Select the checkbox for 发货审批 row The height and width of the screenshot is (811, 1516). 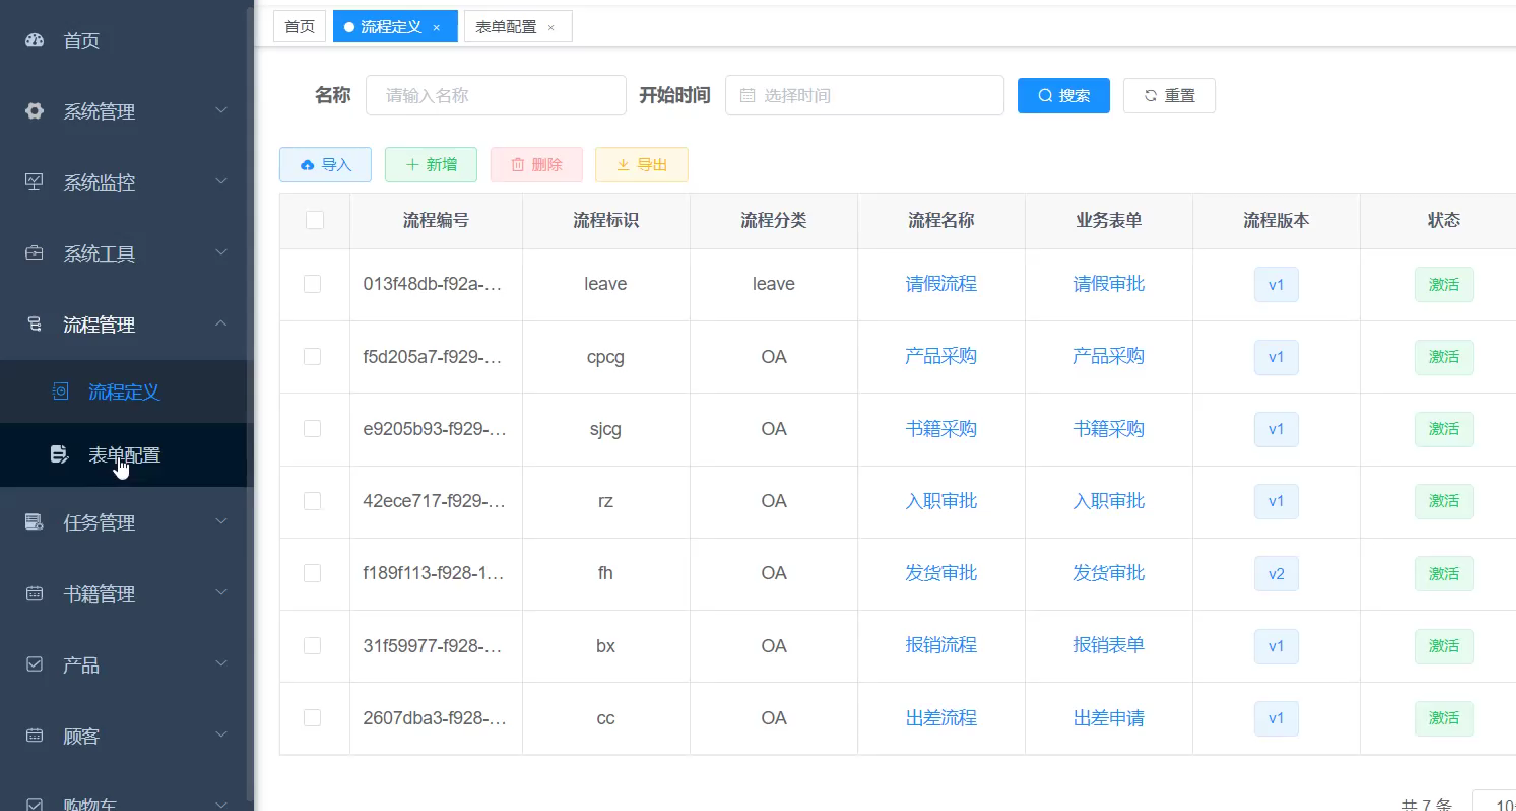[312, 573]
